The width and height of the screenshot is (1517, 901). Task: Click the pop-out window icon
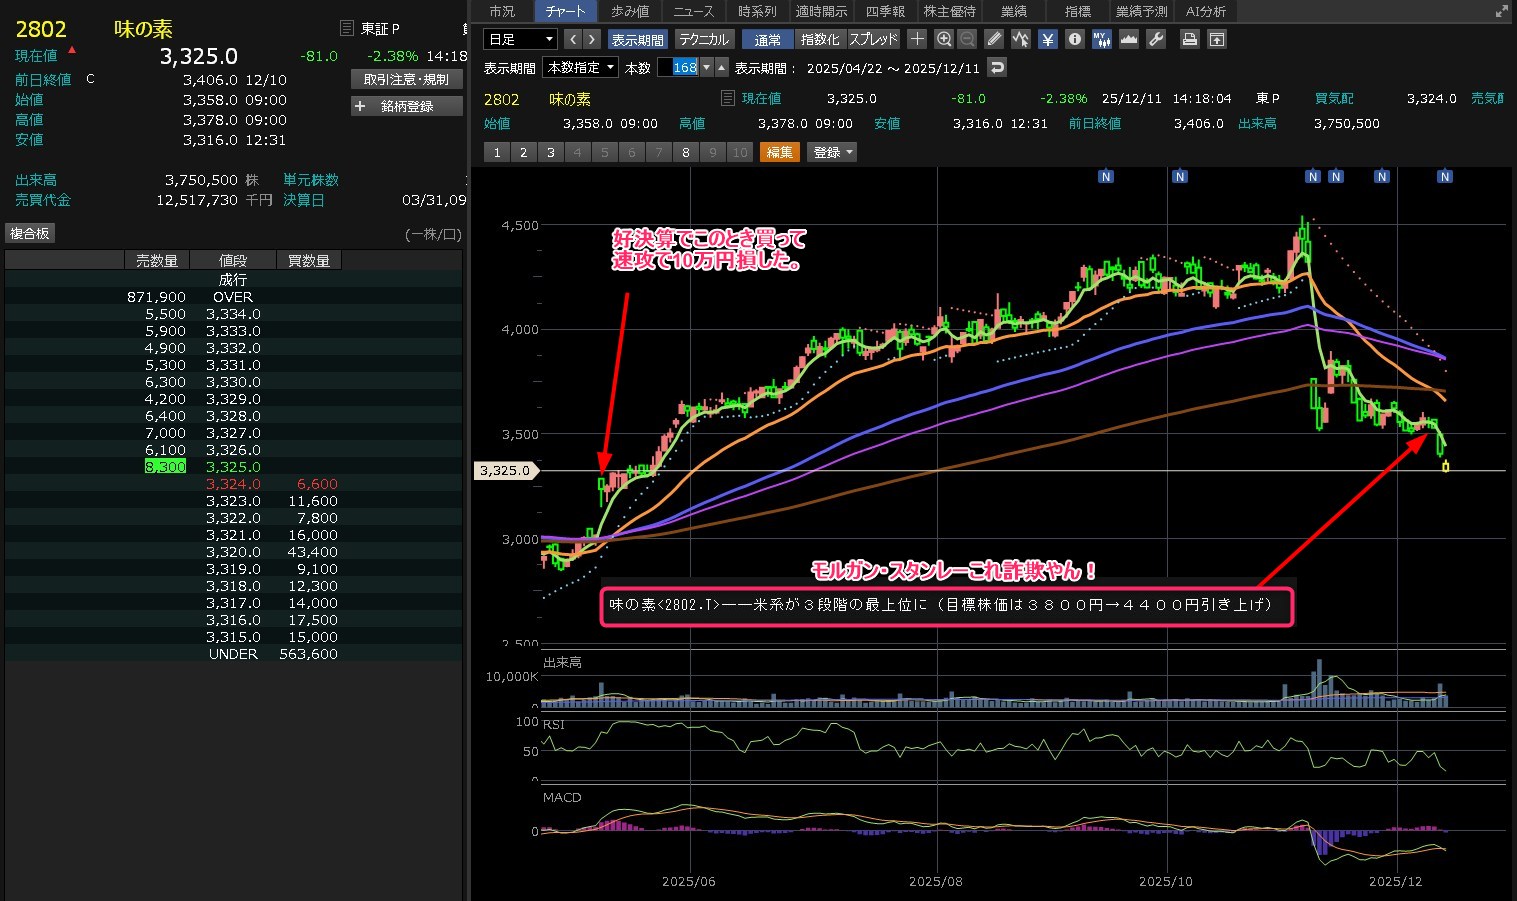(1217, 39)
